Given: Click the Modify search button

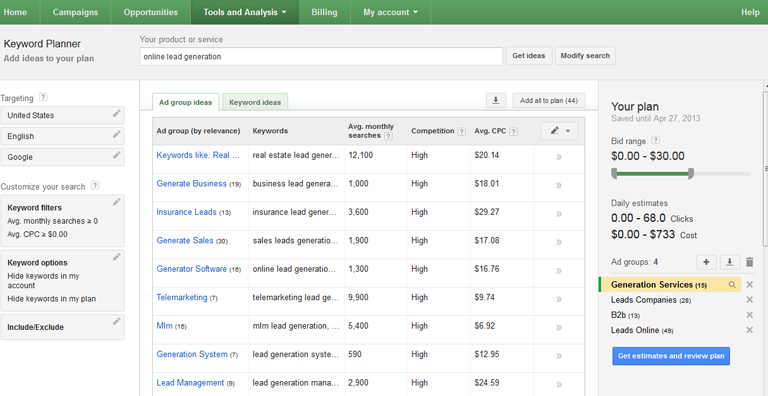Looking at the screenshot, I should click(x=585, y=56).
